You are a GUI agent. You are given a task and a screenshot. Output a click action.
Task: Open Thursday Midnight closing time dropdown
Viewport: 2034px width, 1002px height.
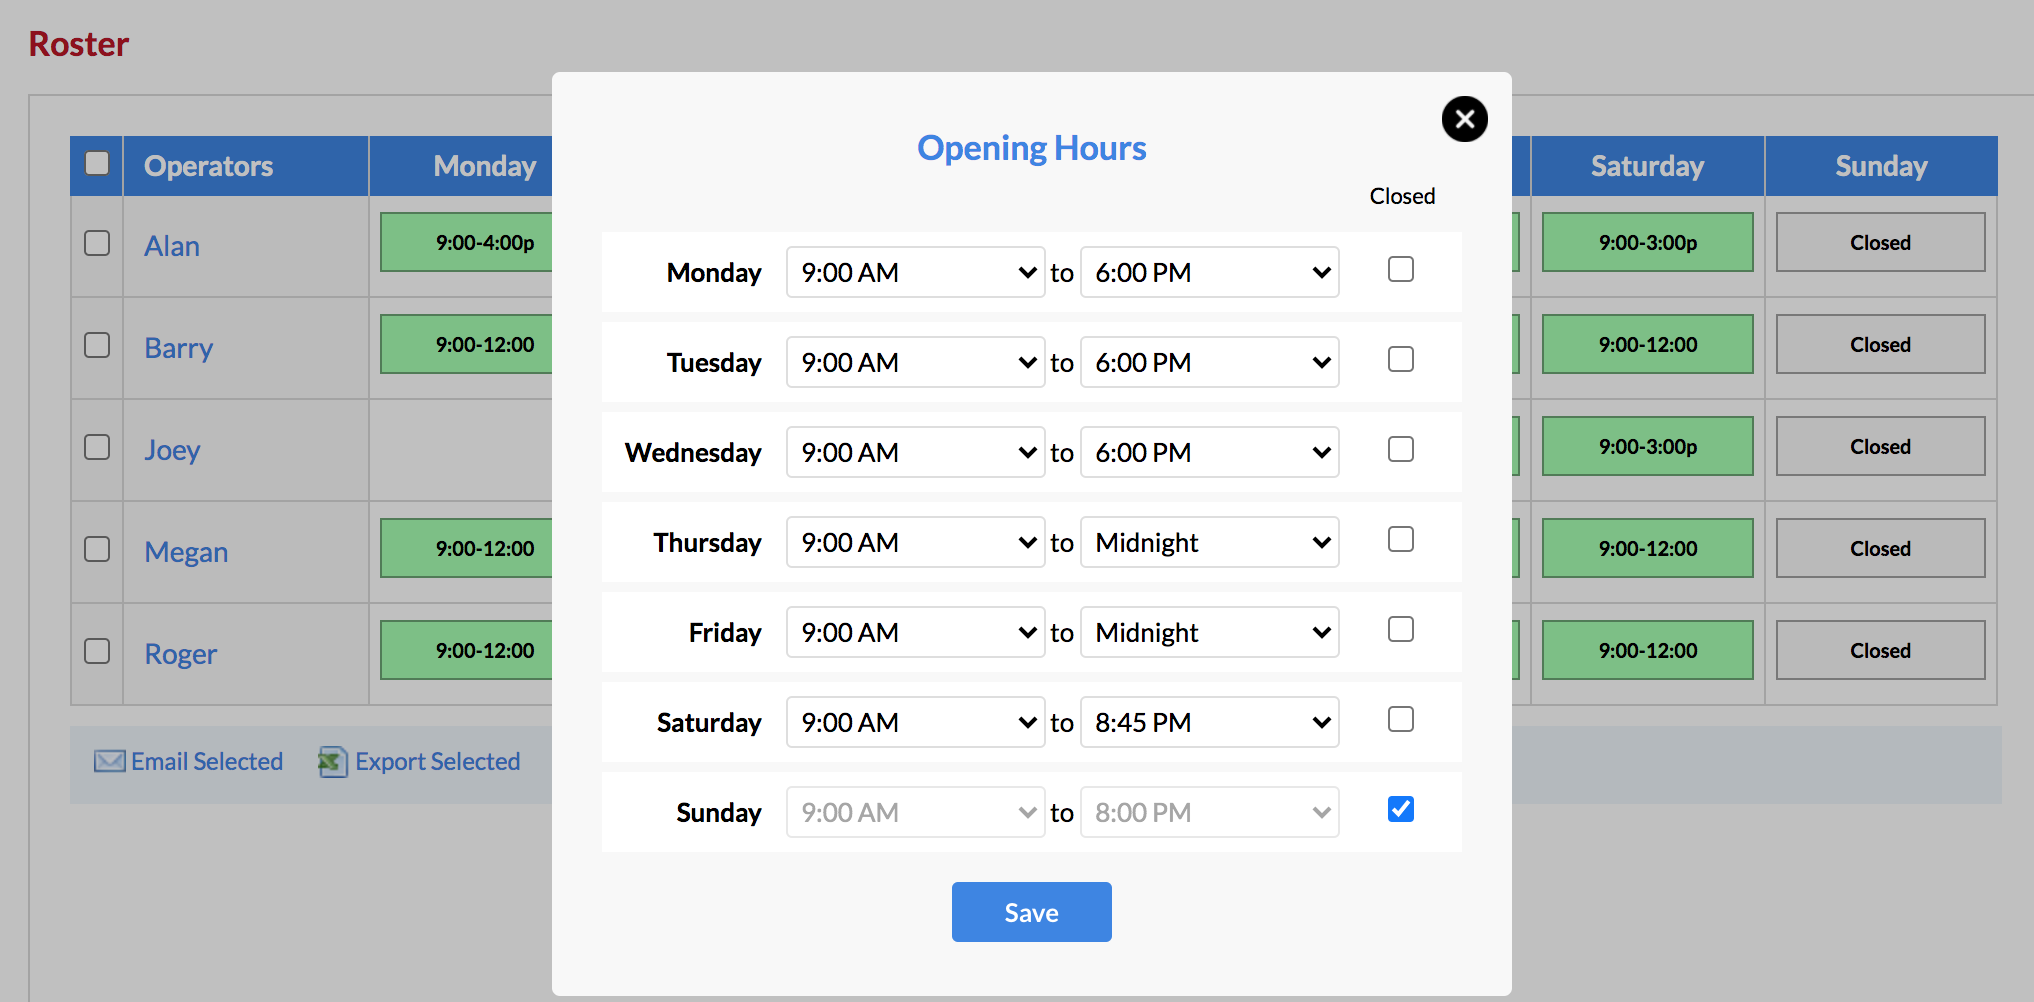tap(1209, 542)
